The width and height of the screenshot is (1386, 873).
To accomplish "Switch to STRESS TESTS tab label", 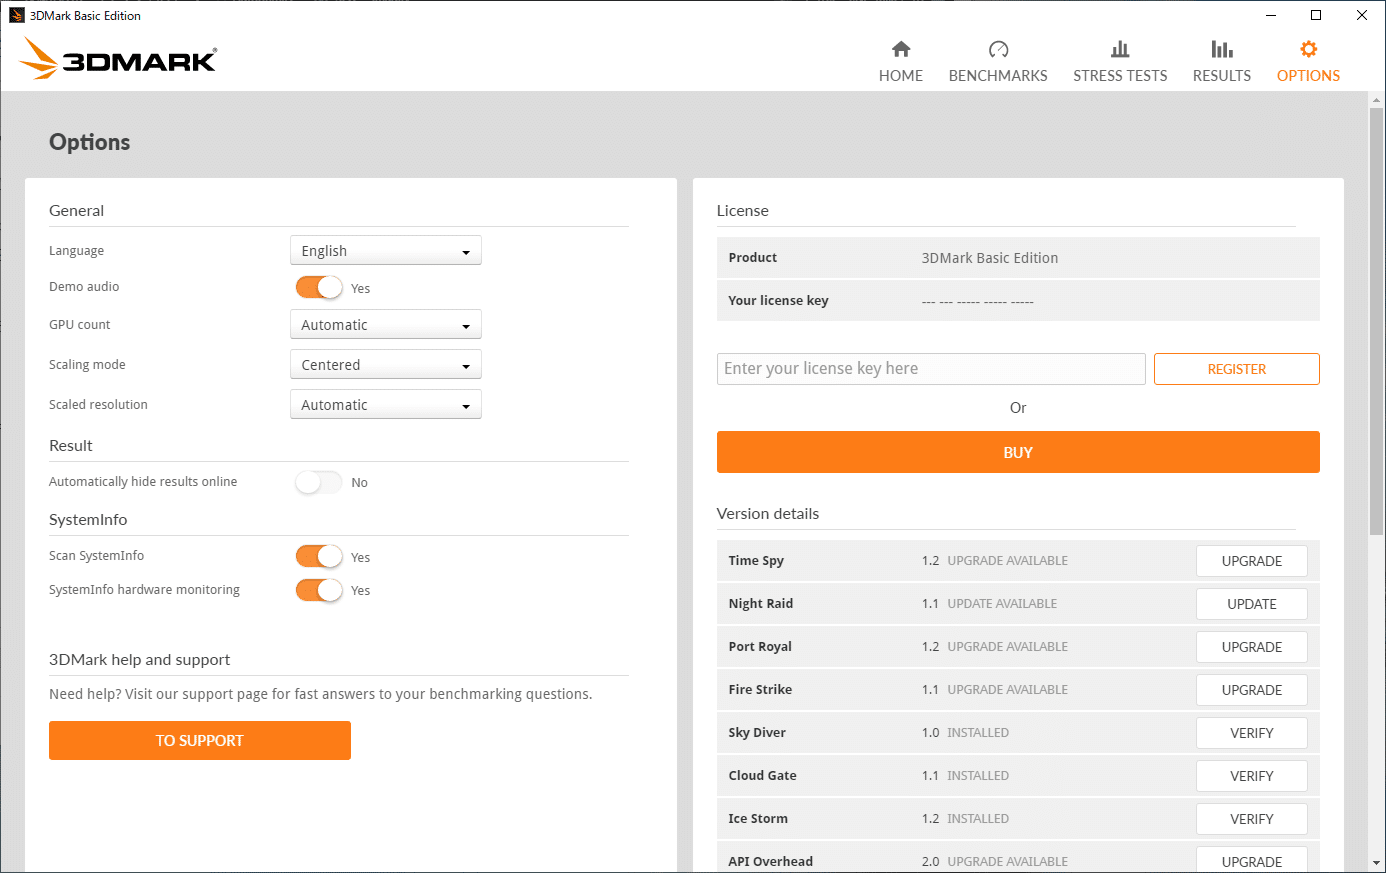I will pos(1120,76).
